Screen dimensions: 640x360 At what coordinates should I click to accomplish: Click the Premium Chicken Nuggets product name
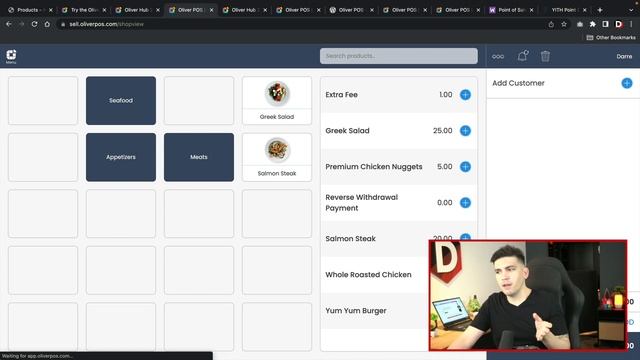[373, 167]
